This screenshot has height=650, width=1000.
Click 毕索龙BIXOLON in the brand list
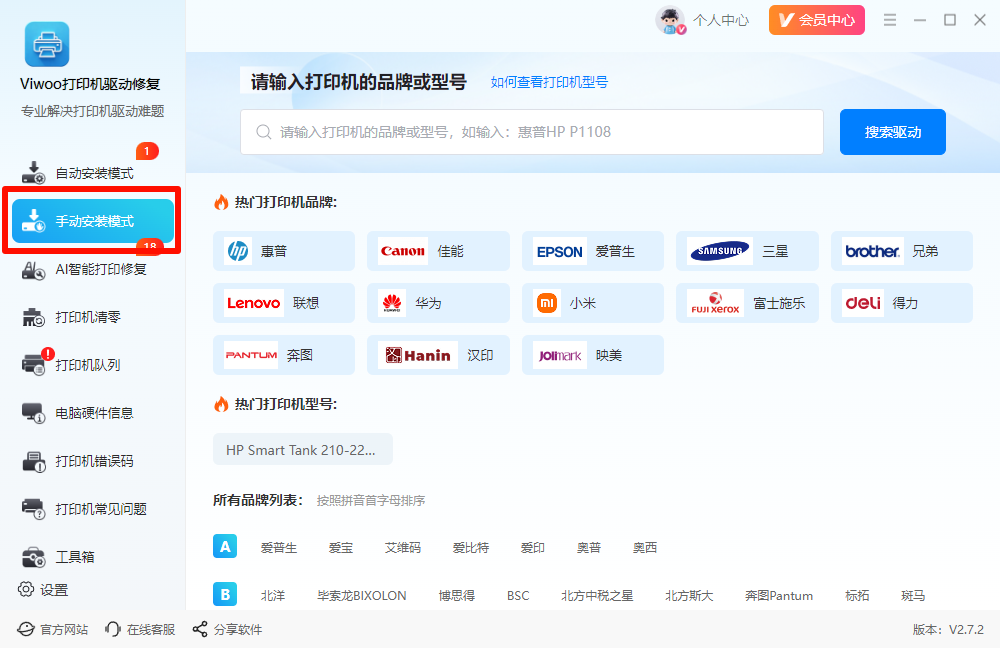pos(362,595)
